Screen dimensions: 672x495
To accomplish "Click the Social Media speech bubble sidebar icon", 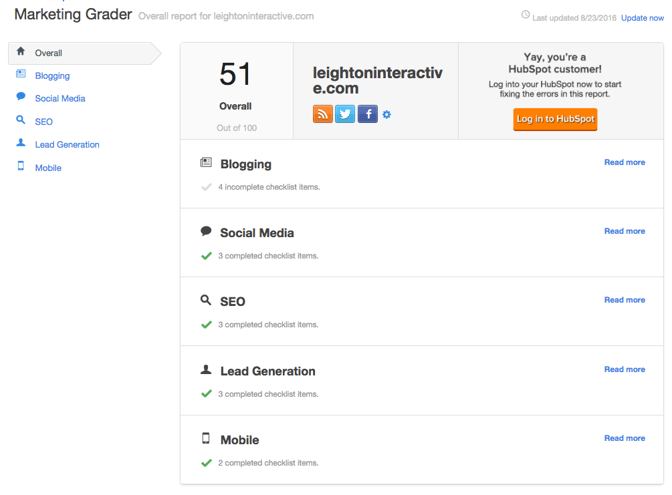I will (21, 96).
